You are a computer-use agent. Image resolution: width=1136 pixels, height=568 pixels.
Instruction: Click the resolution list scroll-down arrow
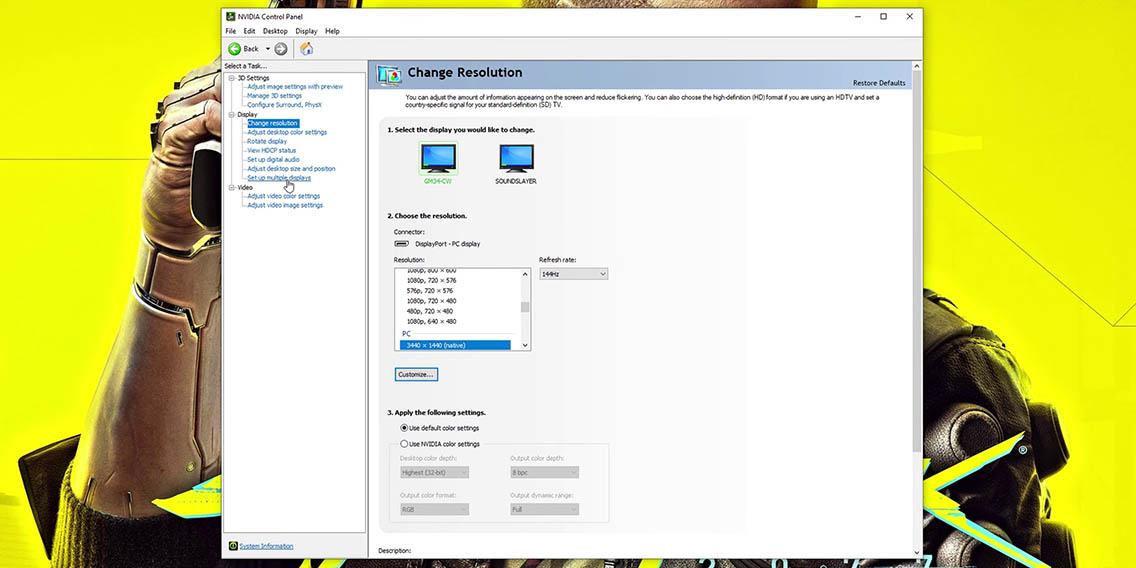pos(525,346)
